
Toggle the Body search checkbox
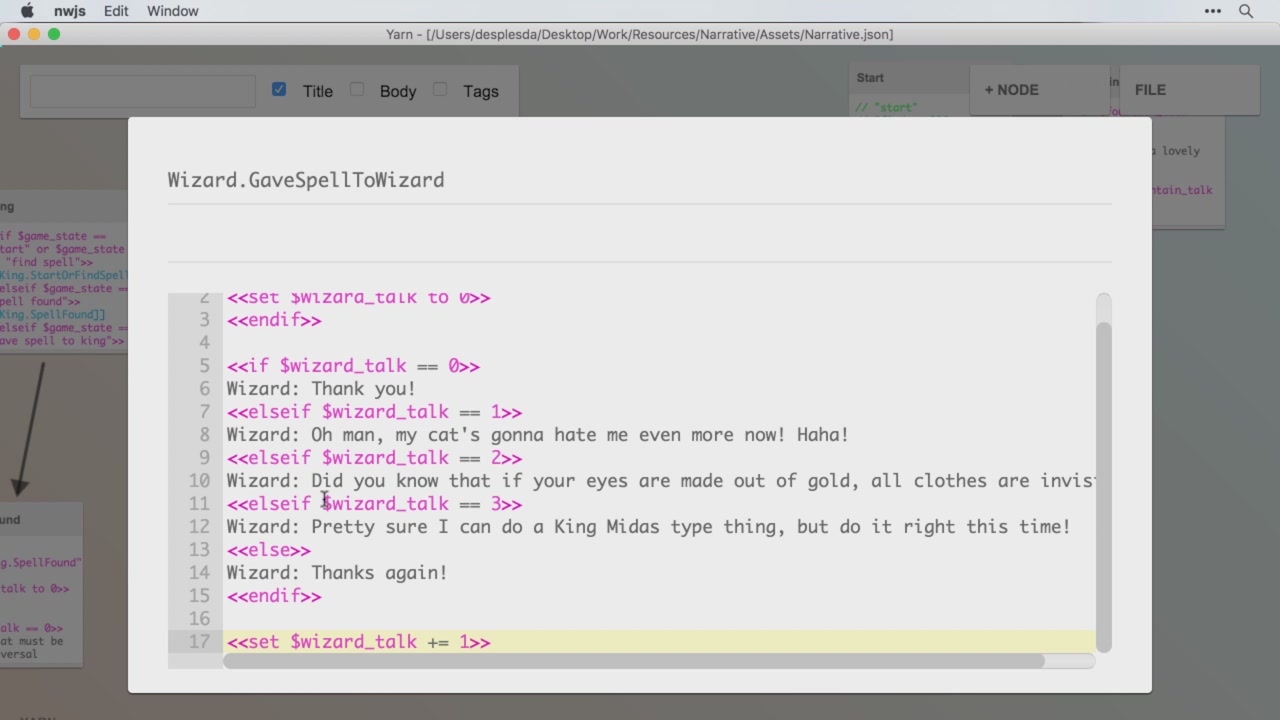(357, 89)
